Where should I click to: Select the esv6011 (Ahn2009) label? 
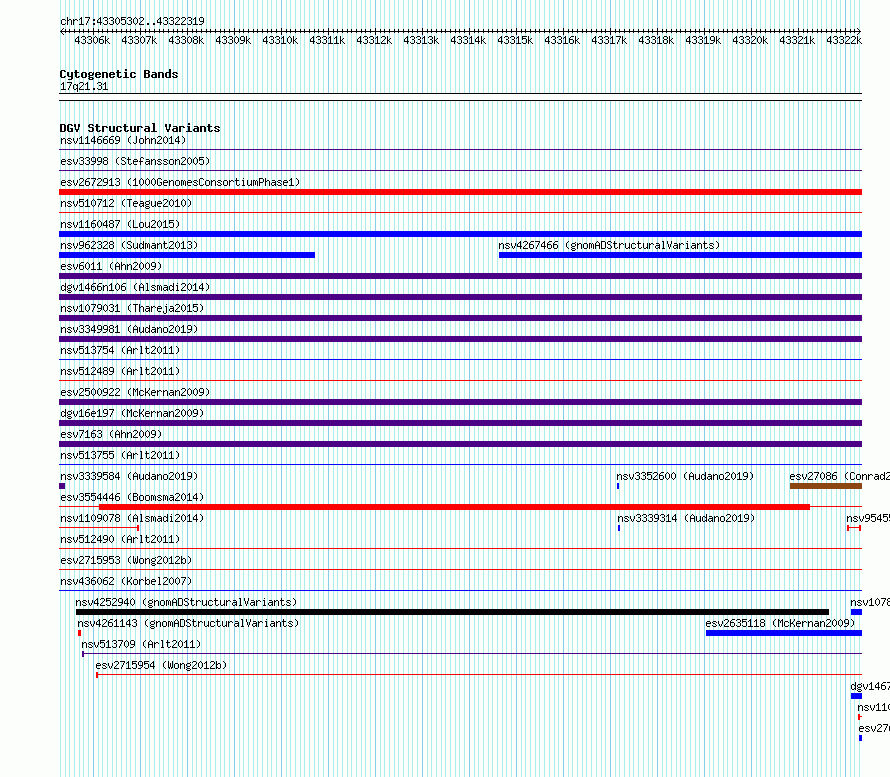click(x=111, y=266)
